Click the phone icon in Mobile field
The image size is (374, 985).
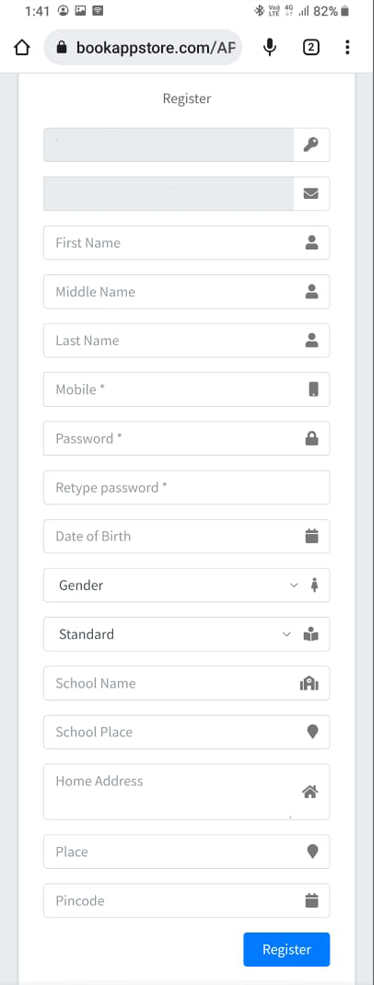coord(313,389)
